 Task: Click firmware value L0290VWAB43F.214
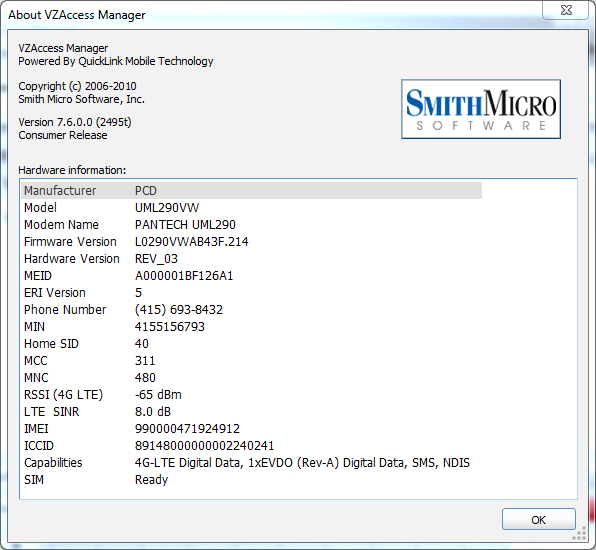click(192, 242)
